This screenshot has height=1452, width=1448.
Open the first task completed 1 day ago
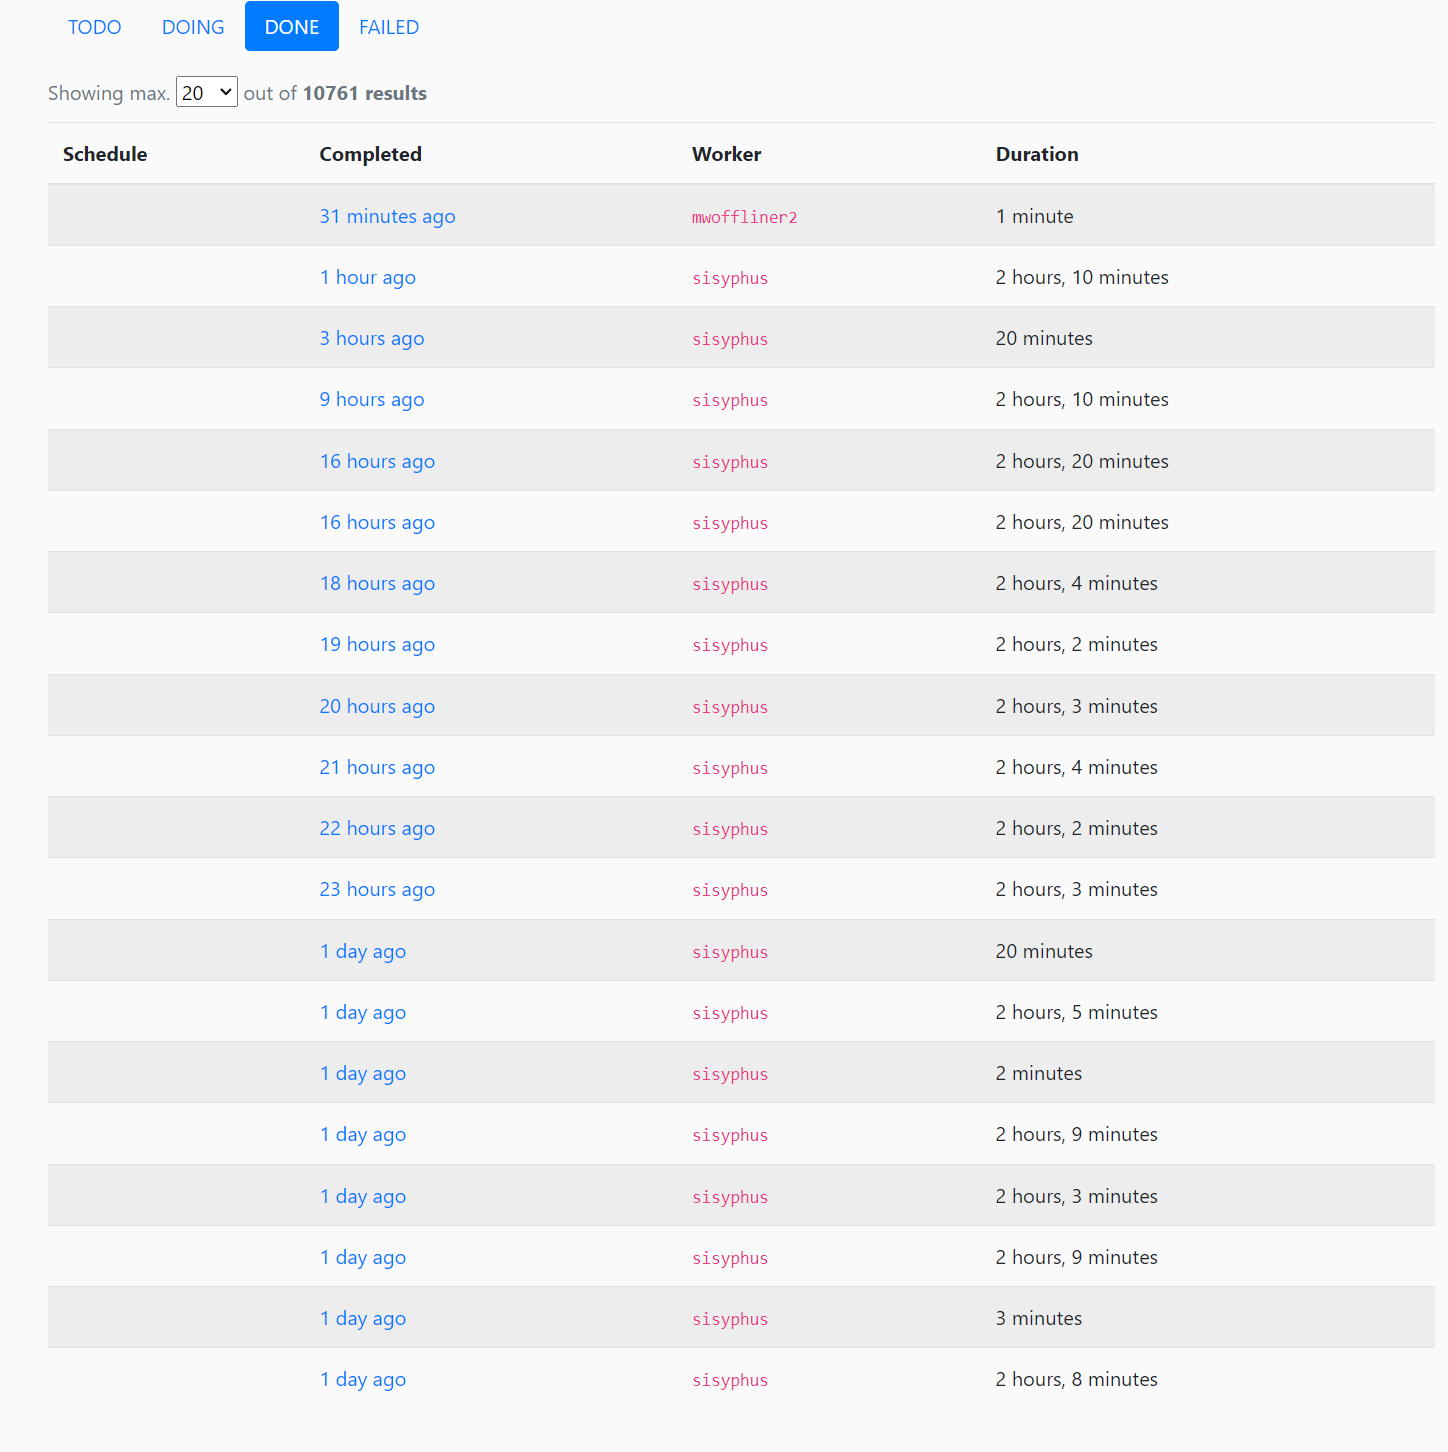tap(362, 951)
